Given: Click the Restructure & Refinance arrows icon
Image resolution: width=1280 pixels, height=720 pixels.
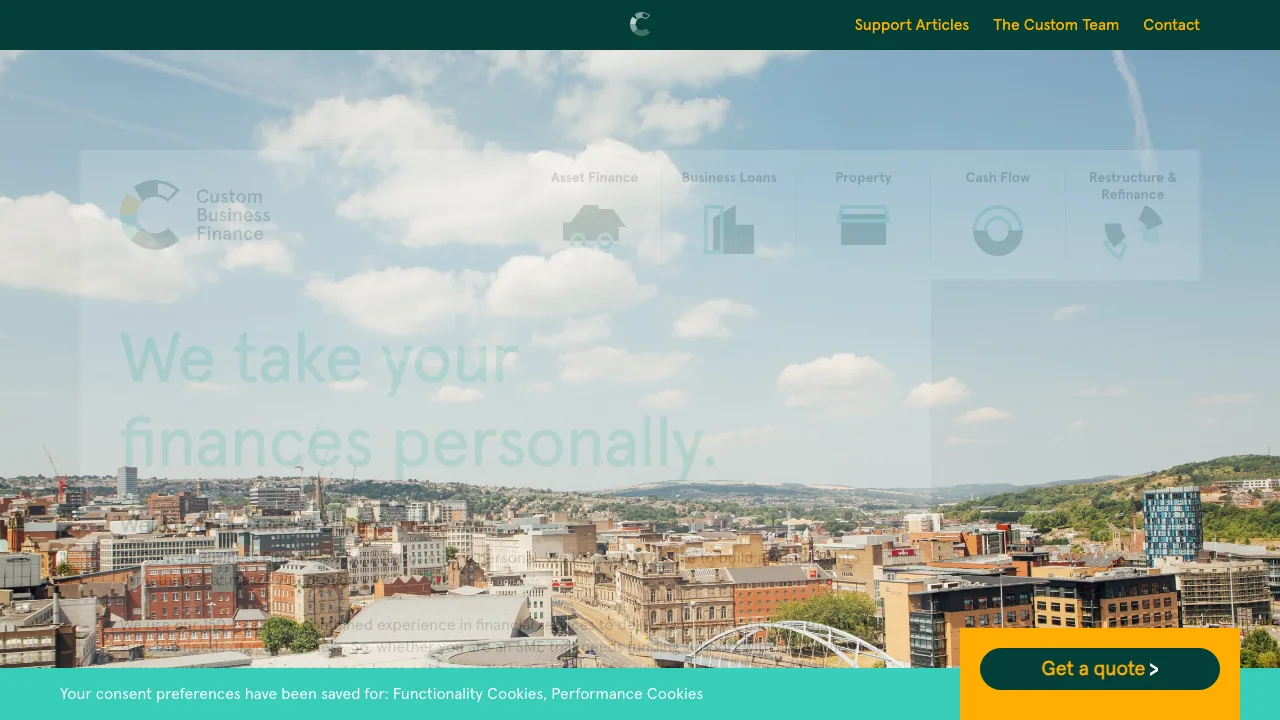Looking at the screenshot, I should coord(1132,232).
